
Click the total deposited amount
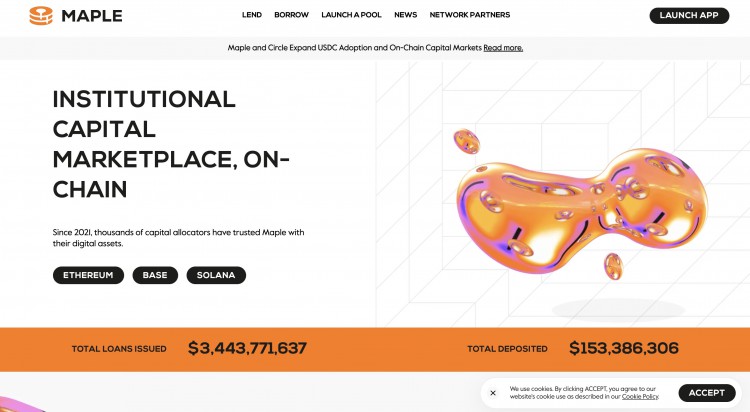[624, 348]
